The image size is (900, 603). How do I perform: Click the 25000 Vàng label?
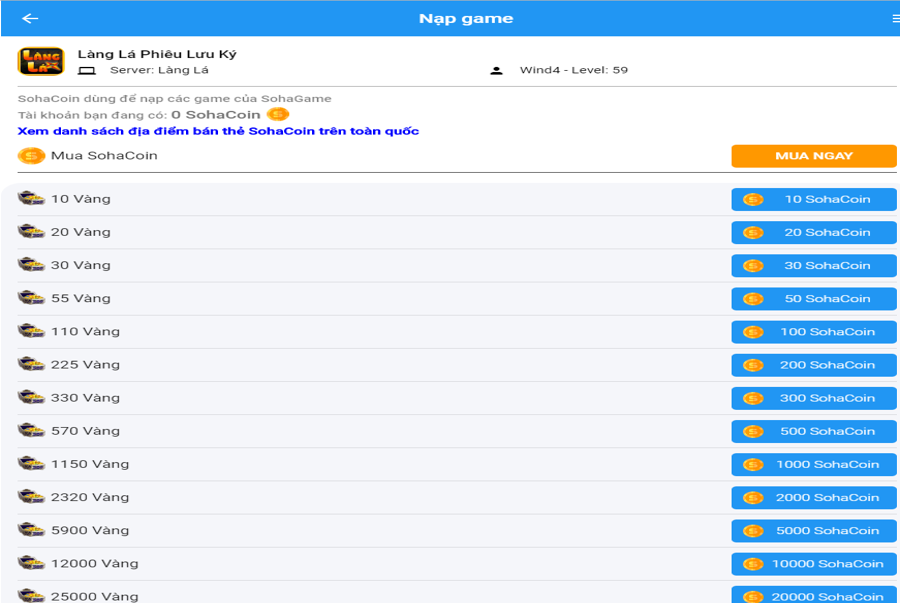click(95, 597)
